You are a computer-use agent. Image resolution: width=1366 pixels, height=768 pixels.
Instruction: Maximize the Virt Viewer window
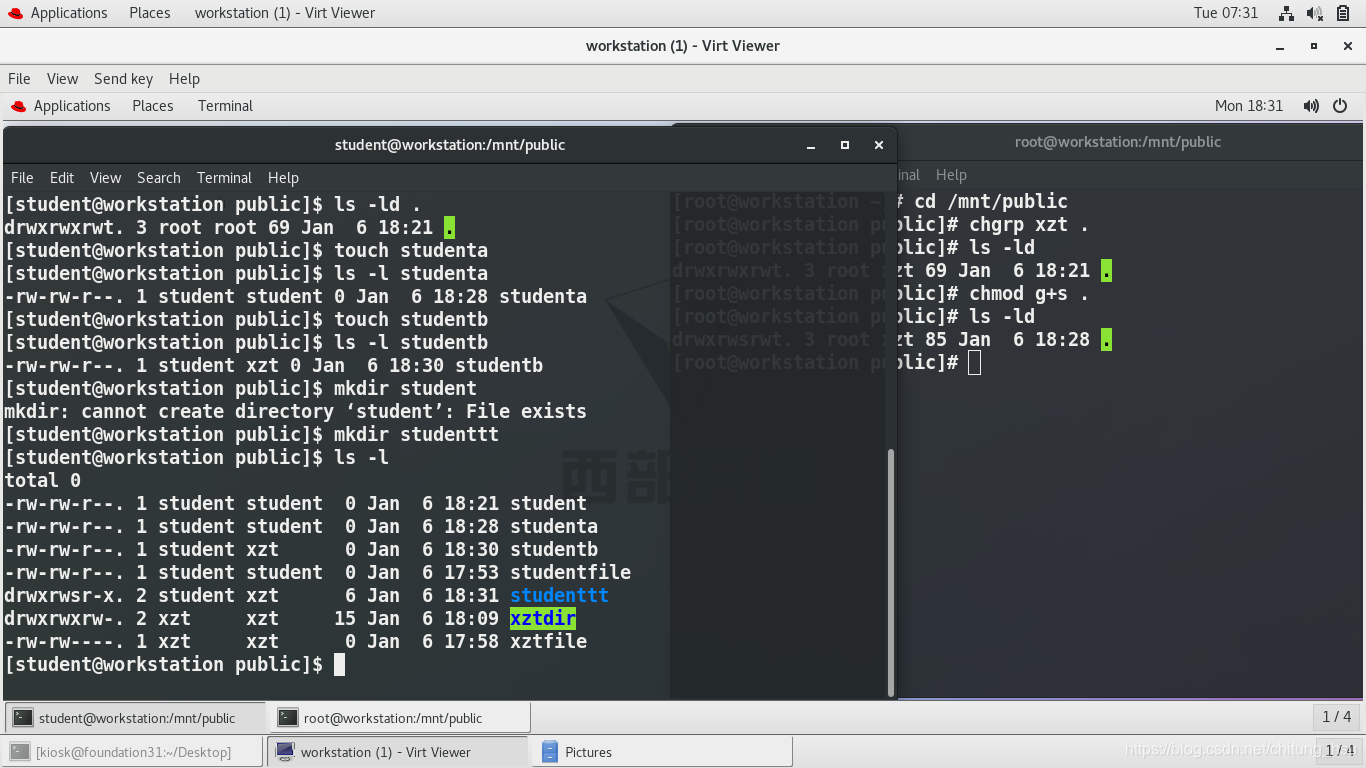1314,46
